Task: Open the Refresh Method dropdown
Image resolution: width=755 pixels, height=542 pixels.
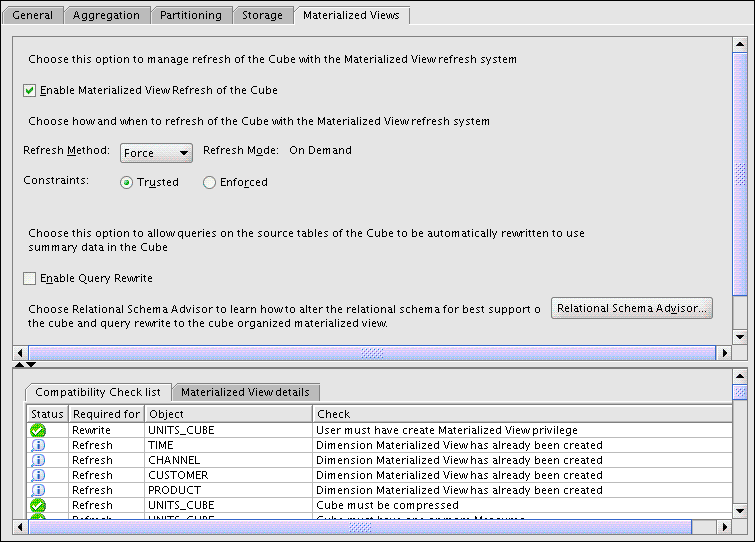Action: pyautogui.click(x=156, y=152)
